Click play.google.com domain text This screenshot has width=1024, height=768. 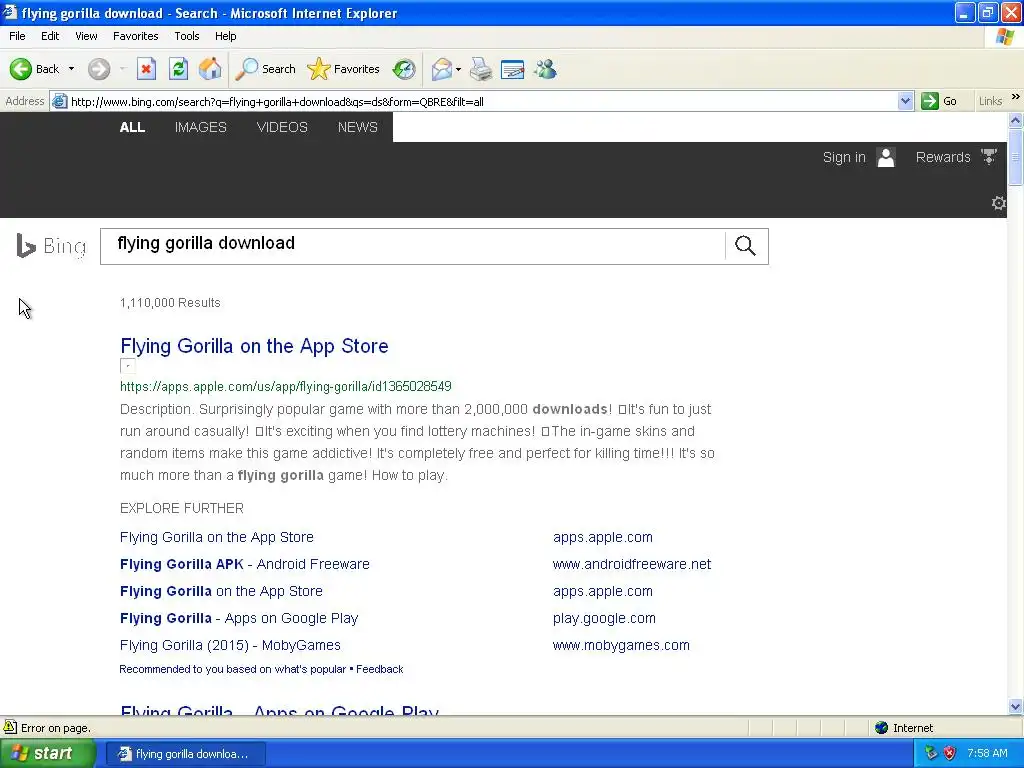(x=604, y=618)
